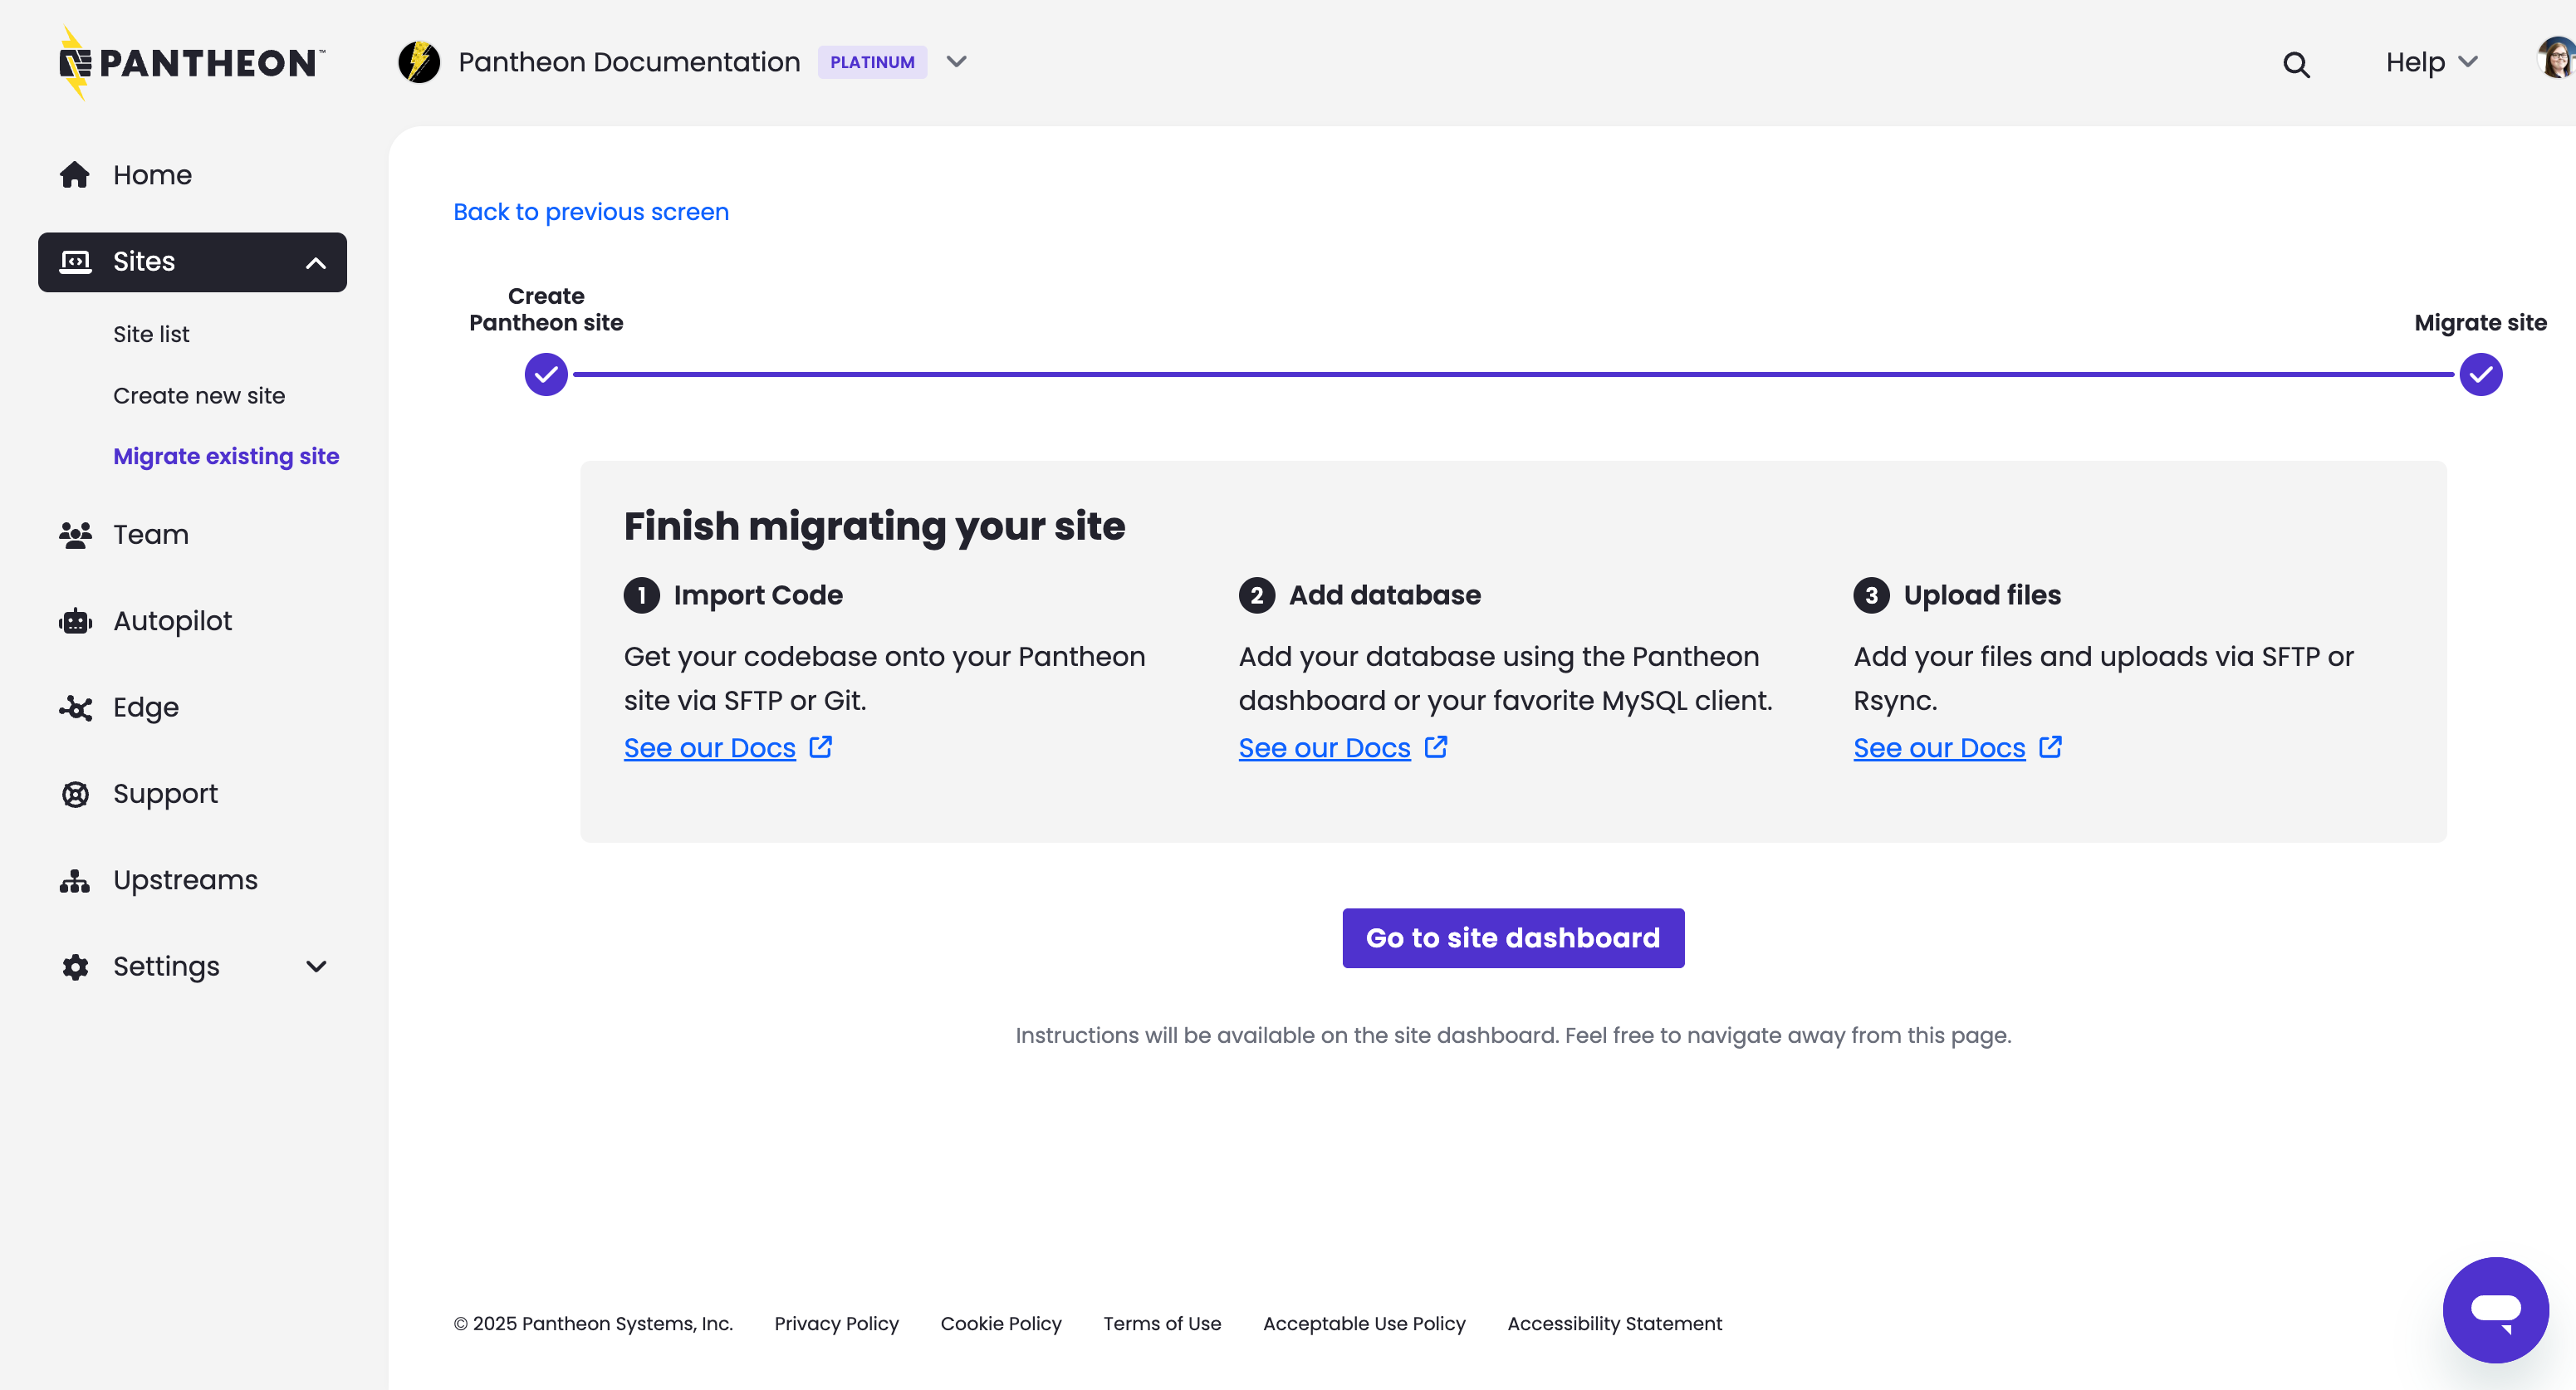This screenshot has width=2576, height=1390.
Task: Open Autopilot from the sidebar
Action: pos(172,620)
